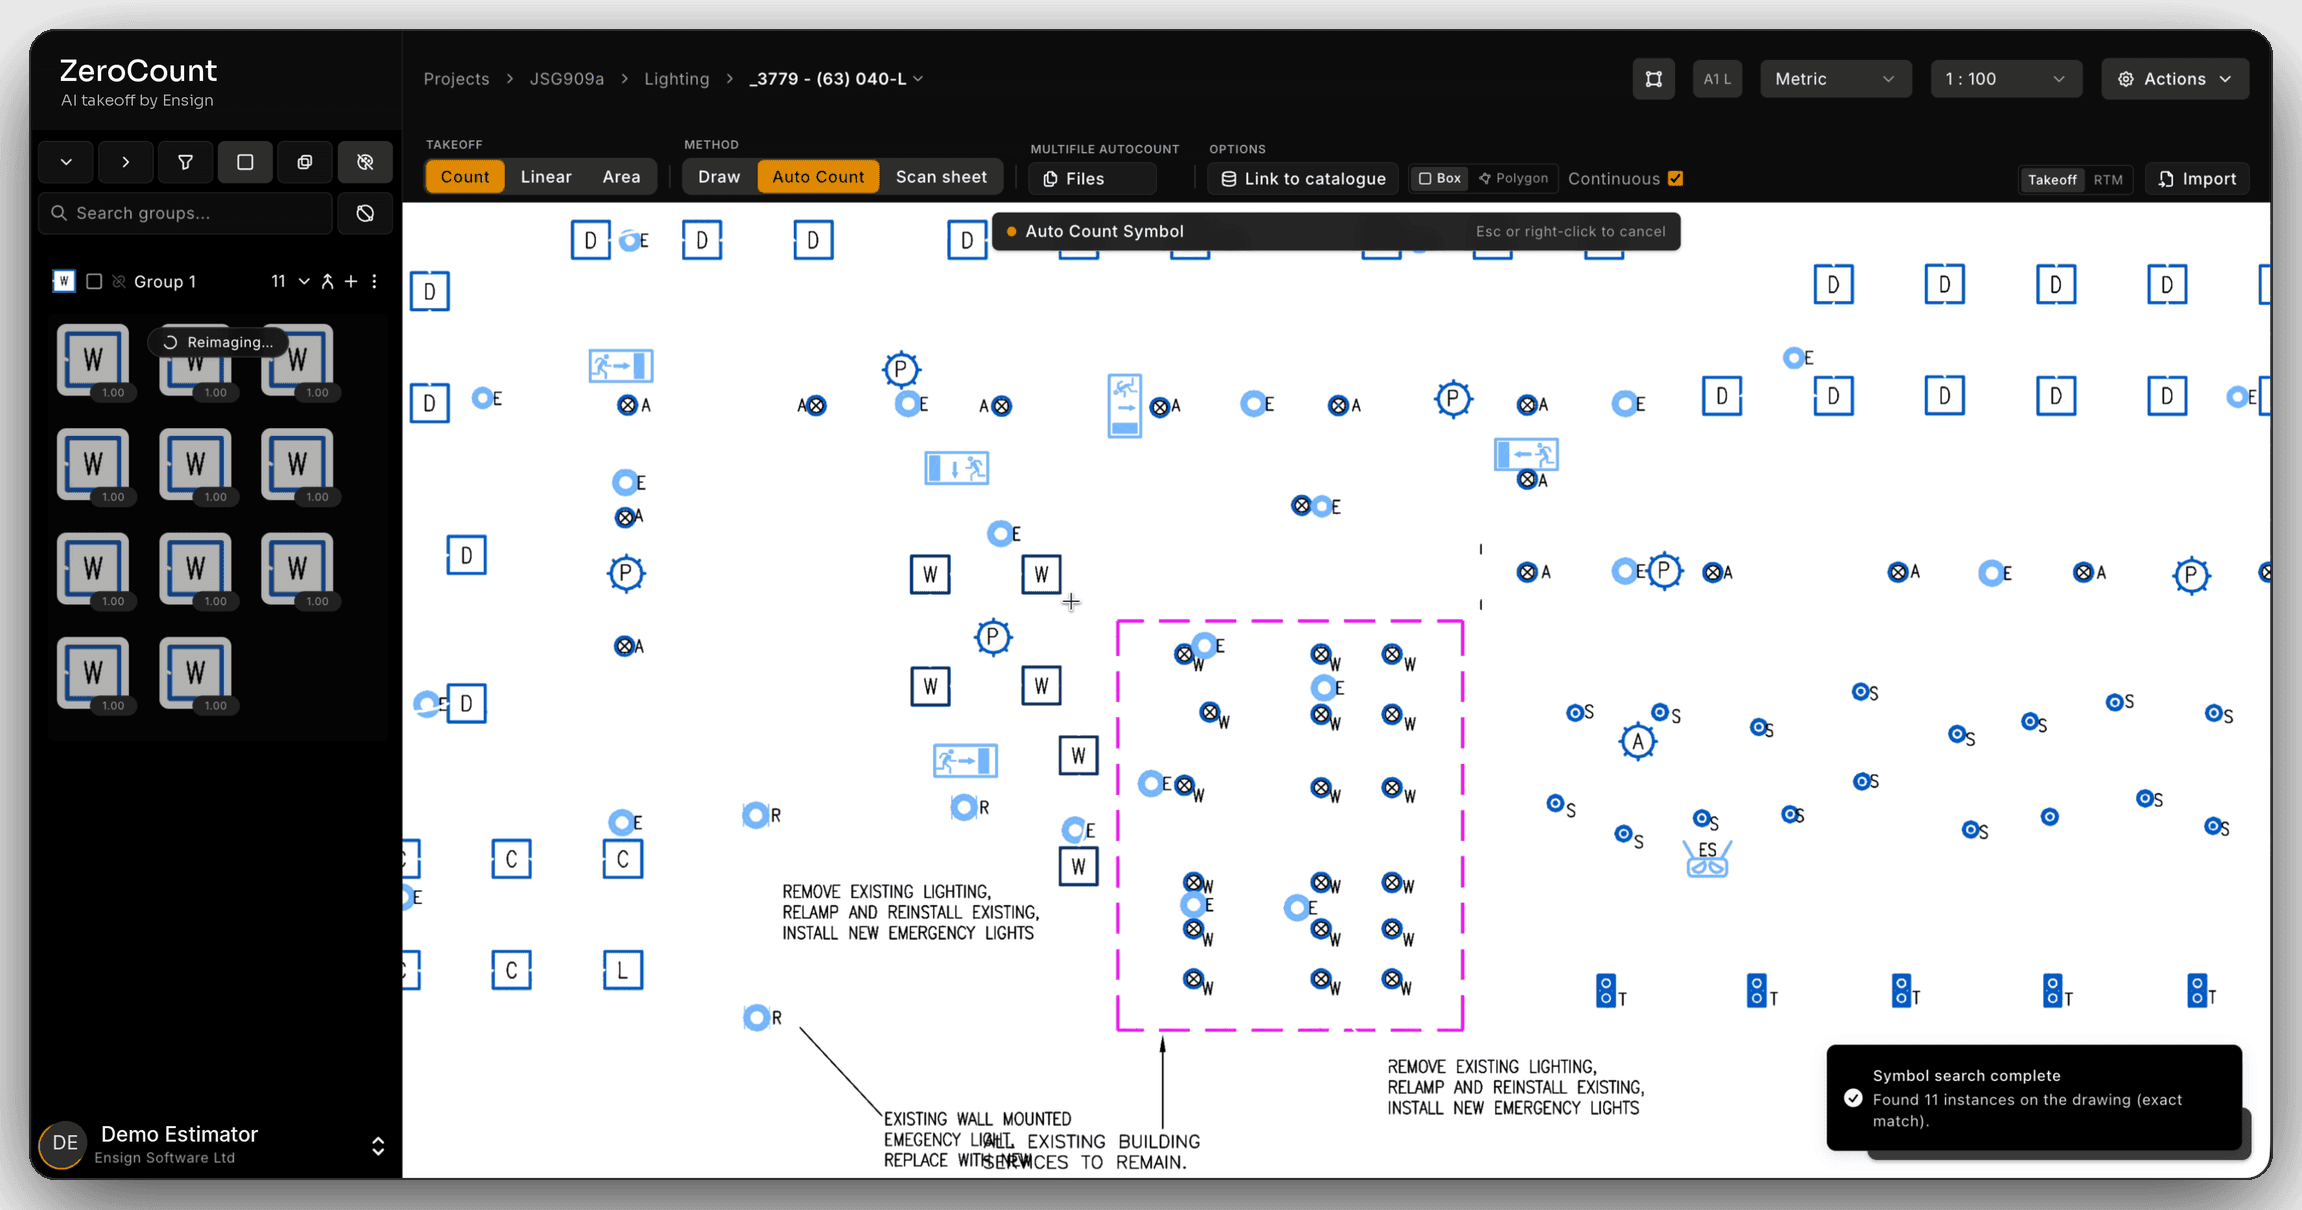Click the gear icon in Actions button

tap(2126, 79)
